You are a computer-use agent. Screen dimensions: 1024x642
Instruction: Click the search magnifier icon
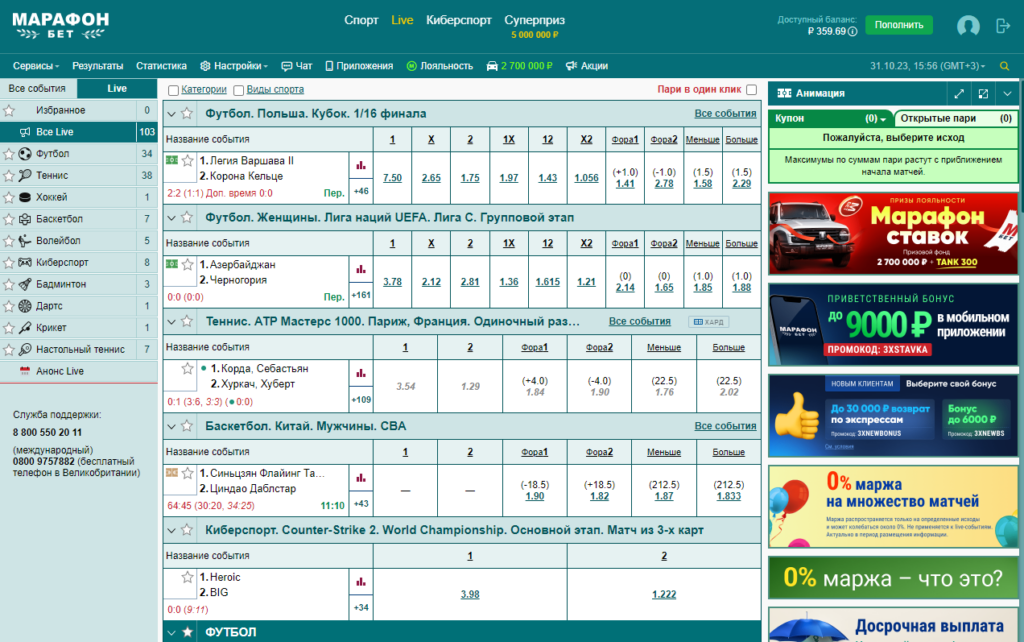(1004, 66)
